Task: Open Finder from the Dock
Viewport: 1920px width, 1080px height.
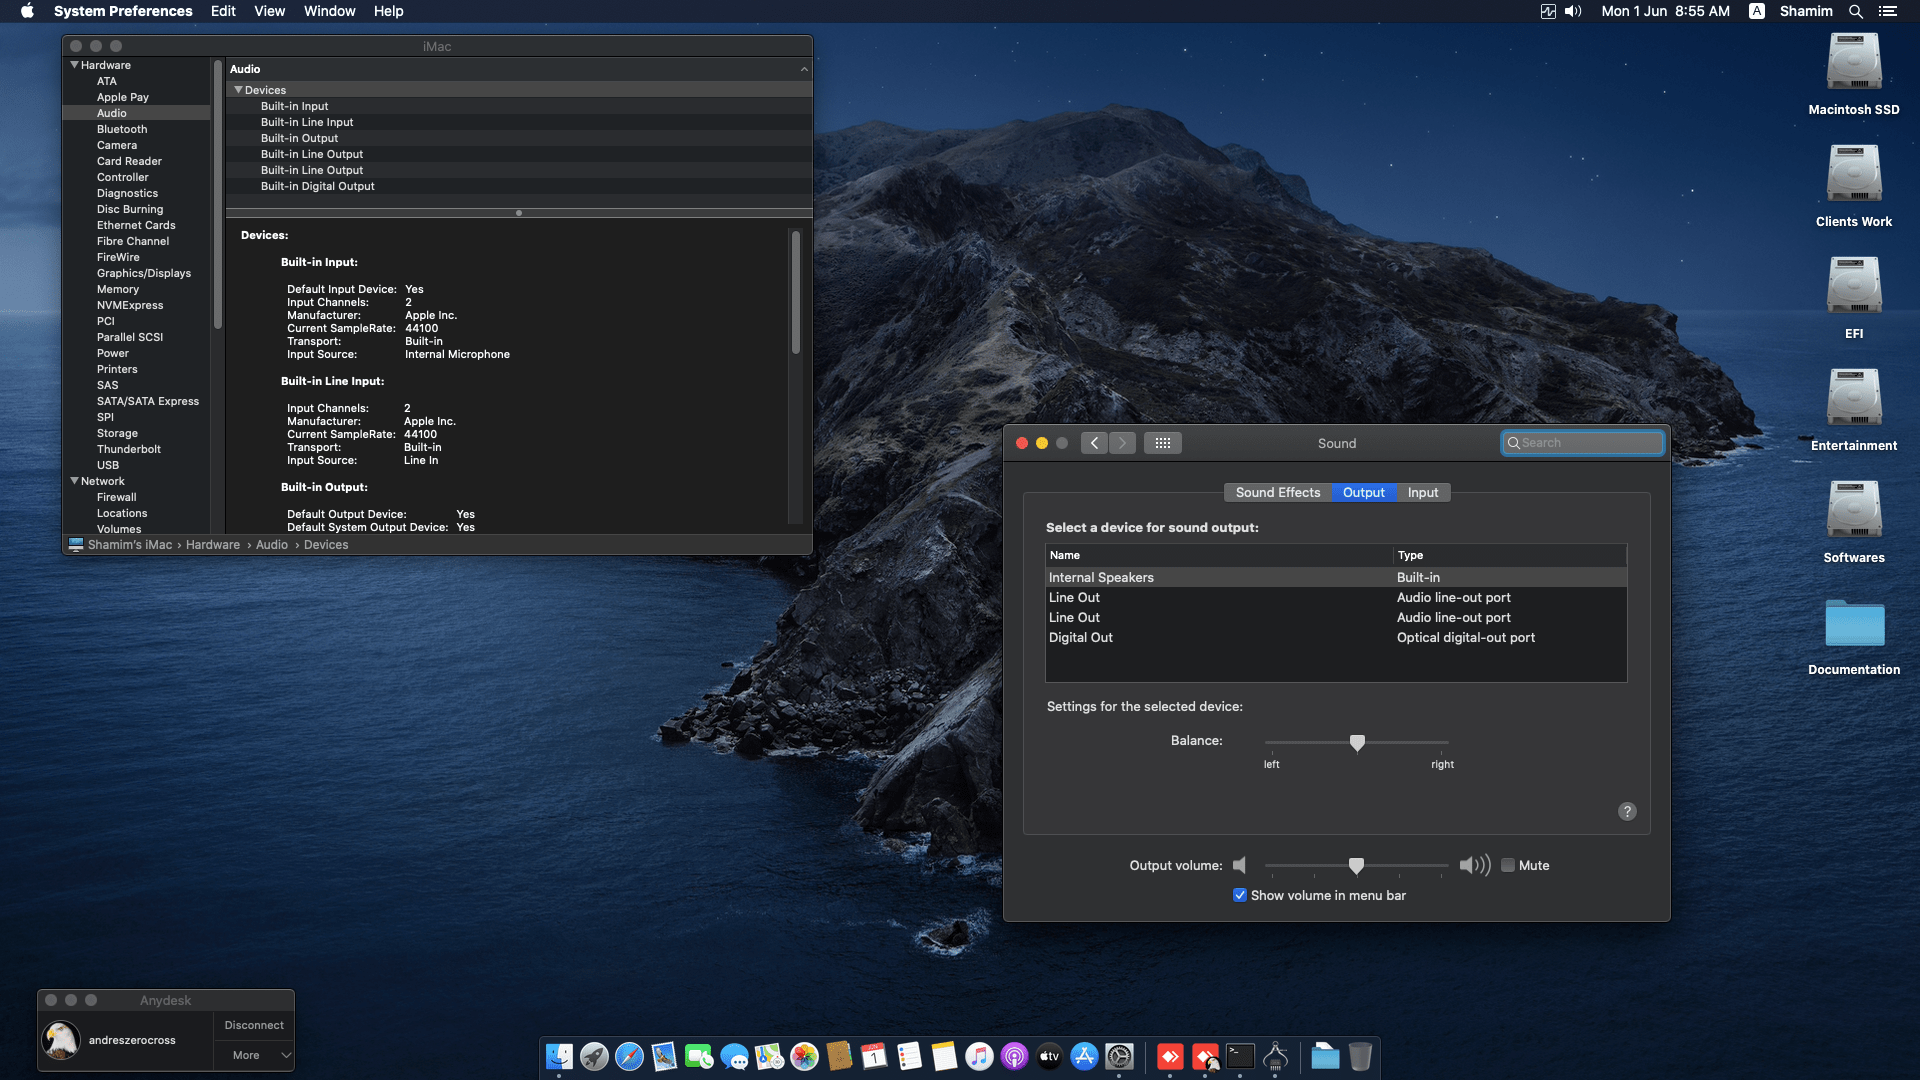Action: (559, 1056)
